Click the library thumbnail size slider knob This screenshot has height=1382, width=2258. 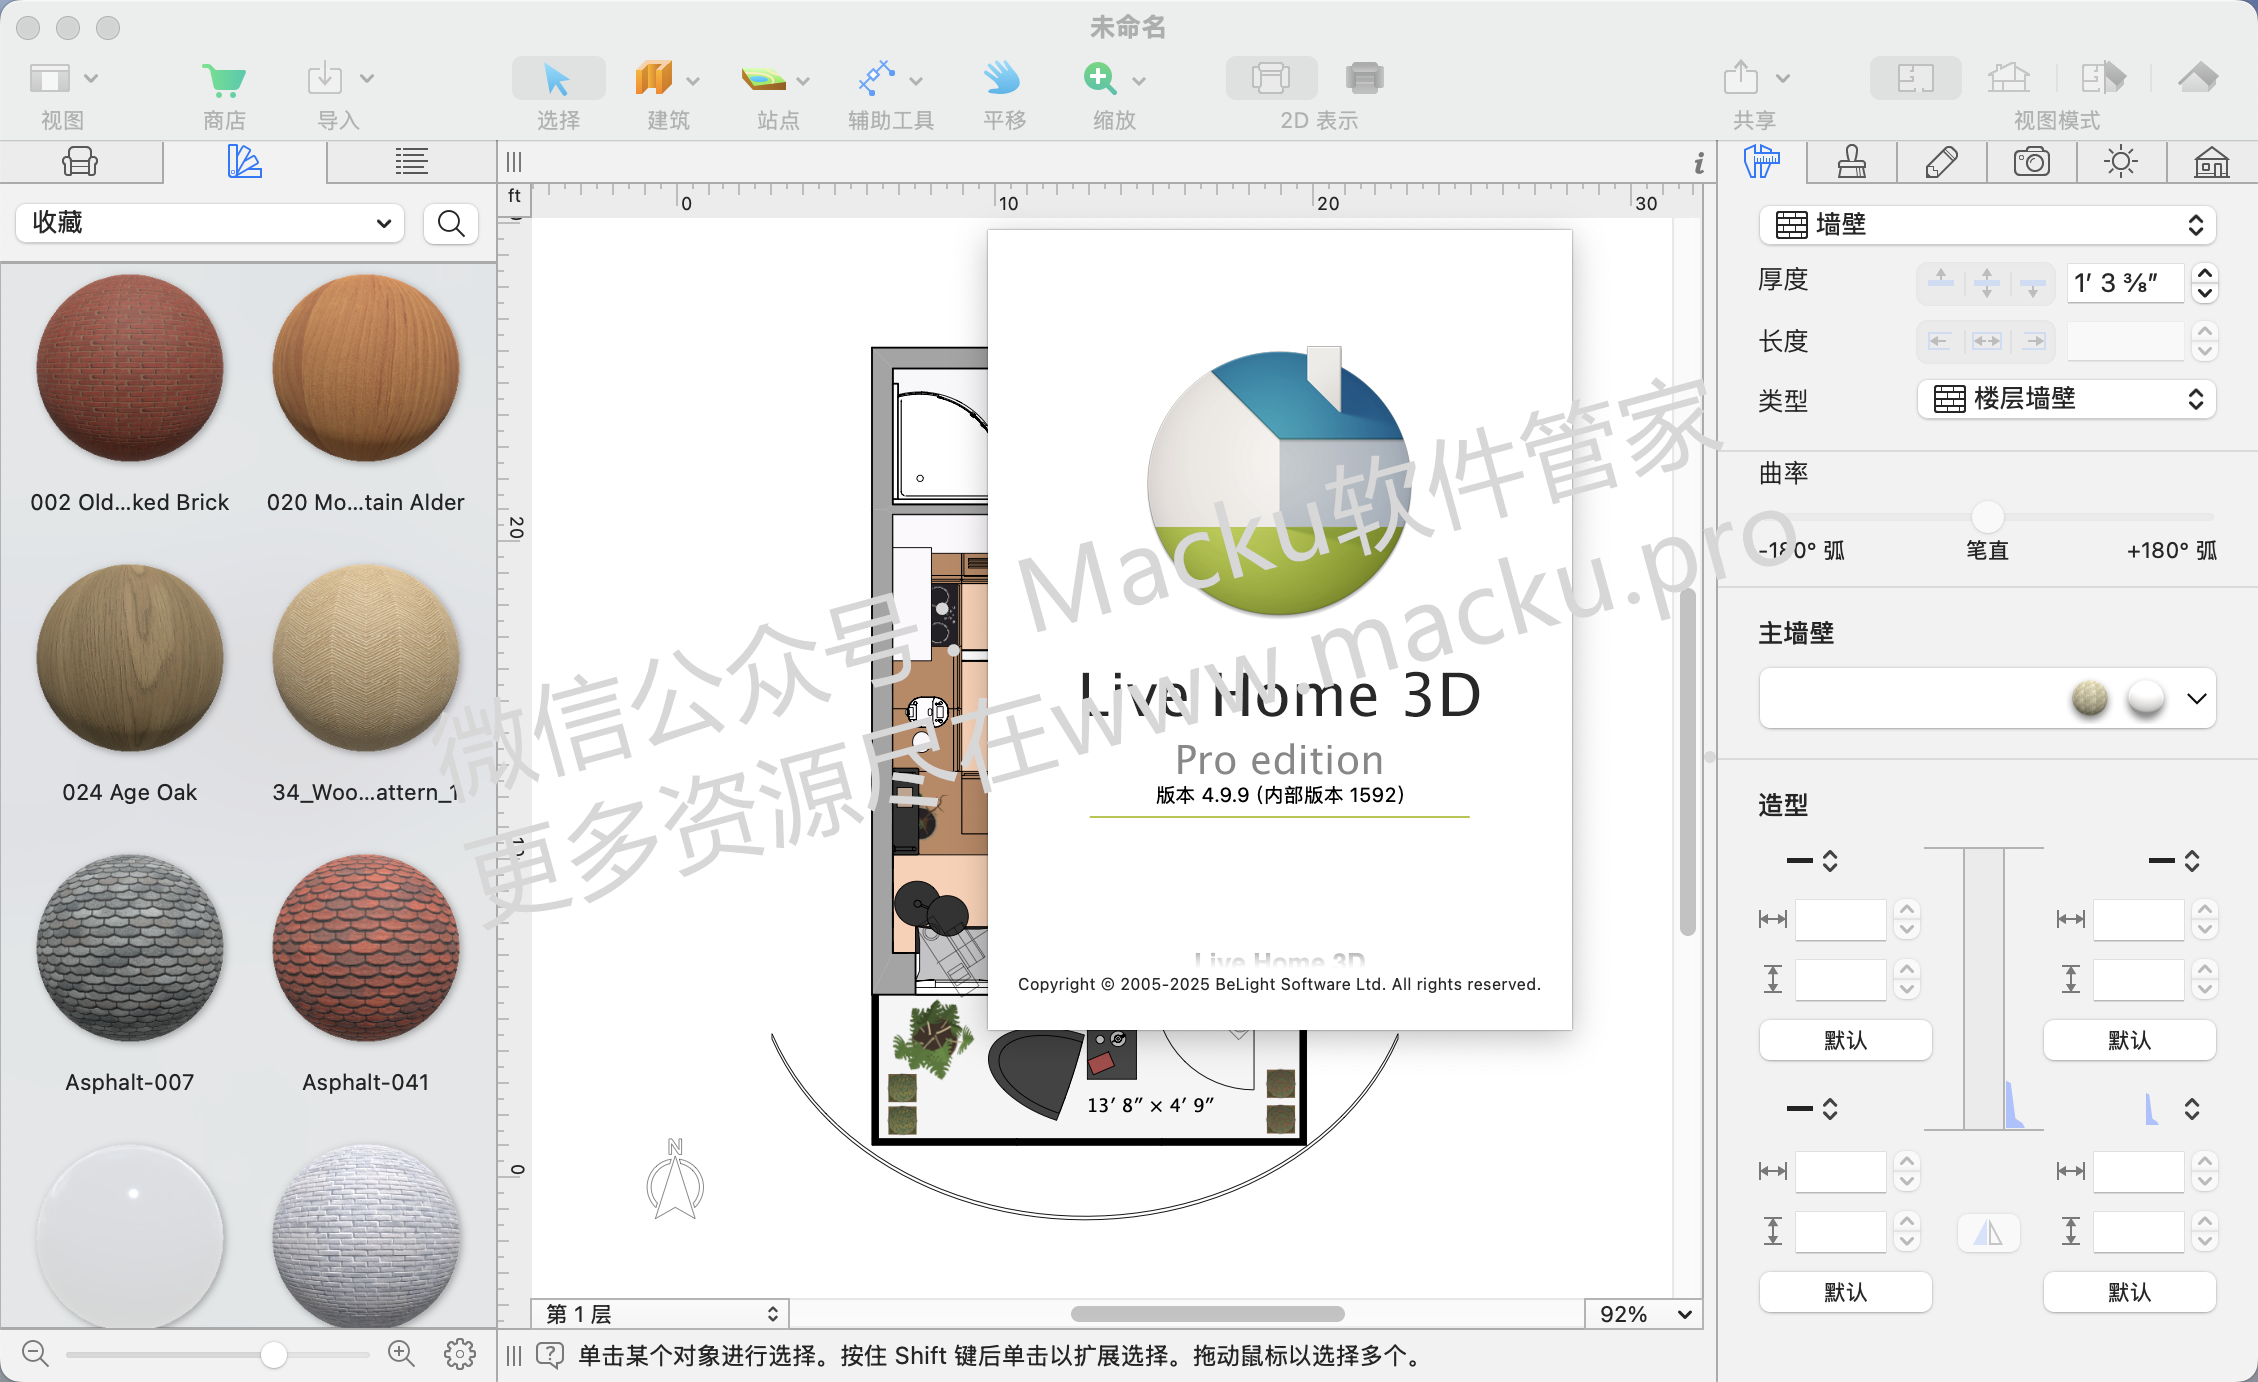pos(274,1355)
